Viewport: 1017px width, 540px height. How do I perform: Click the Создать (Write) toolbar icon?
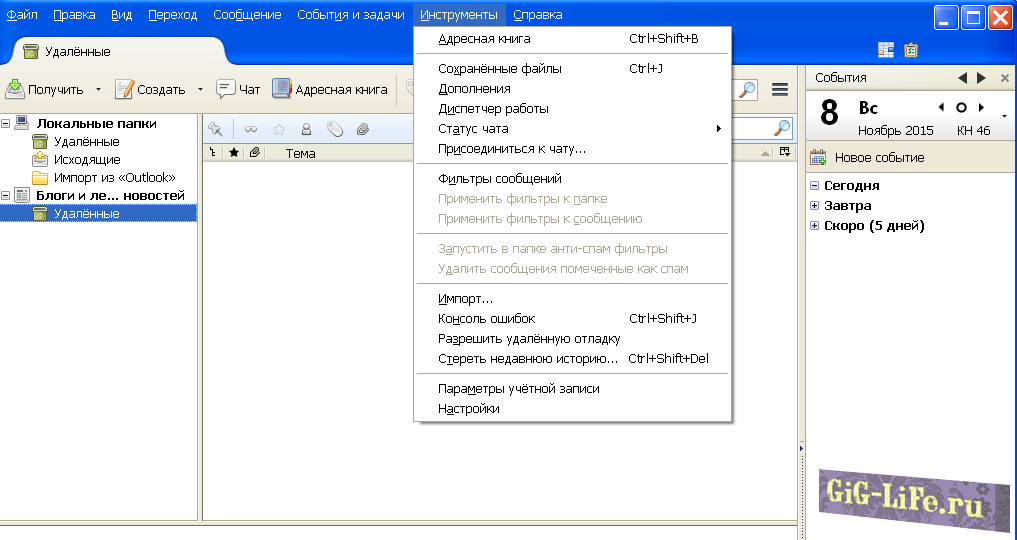coord(124,89)
